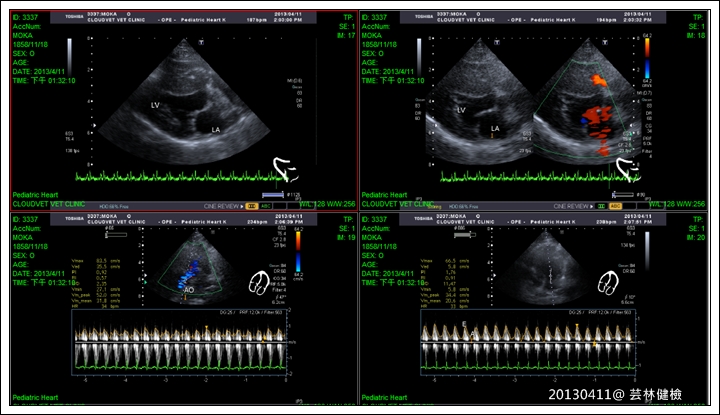Click the grayscale bar in top-left panel
This screenshot has width=720, height=415.
pos(70,55)
